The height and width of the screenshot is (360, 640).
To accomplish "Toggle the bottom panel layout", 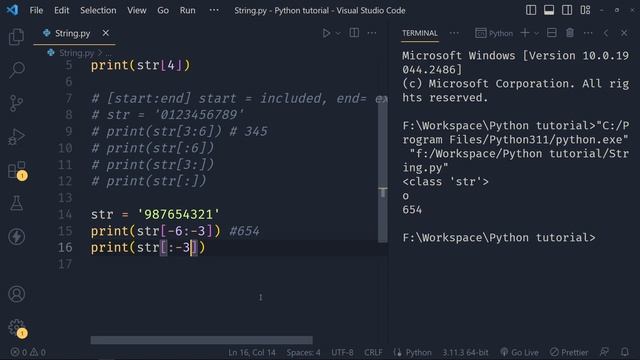I will point(549,10).
